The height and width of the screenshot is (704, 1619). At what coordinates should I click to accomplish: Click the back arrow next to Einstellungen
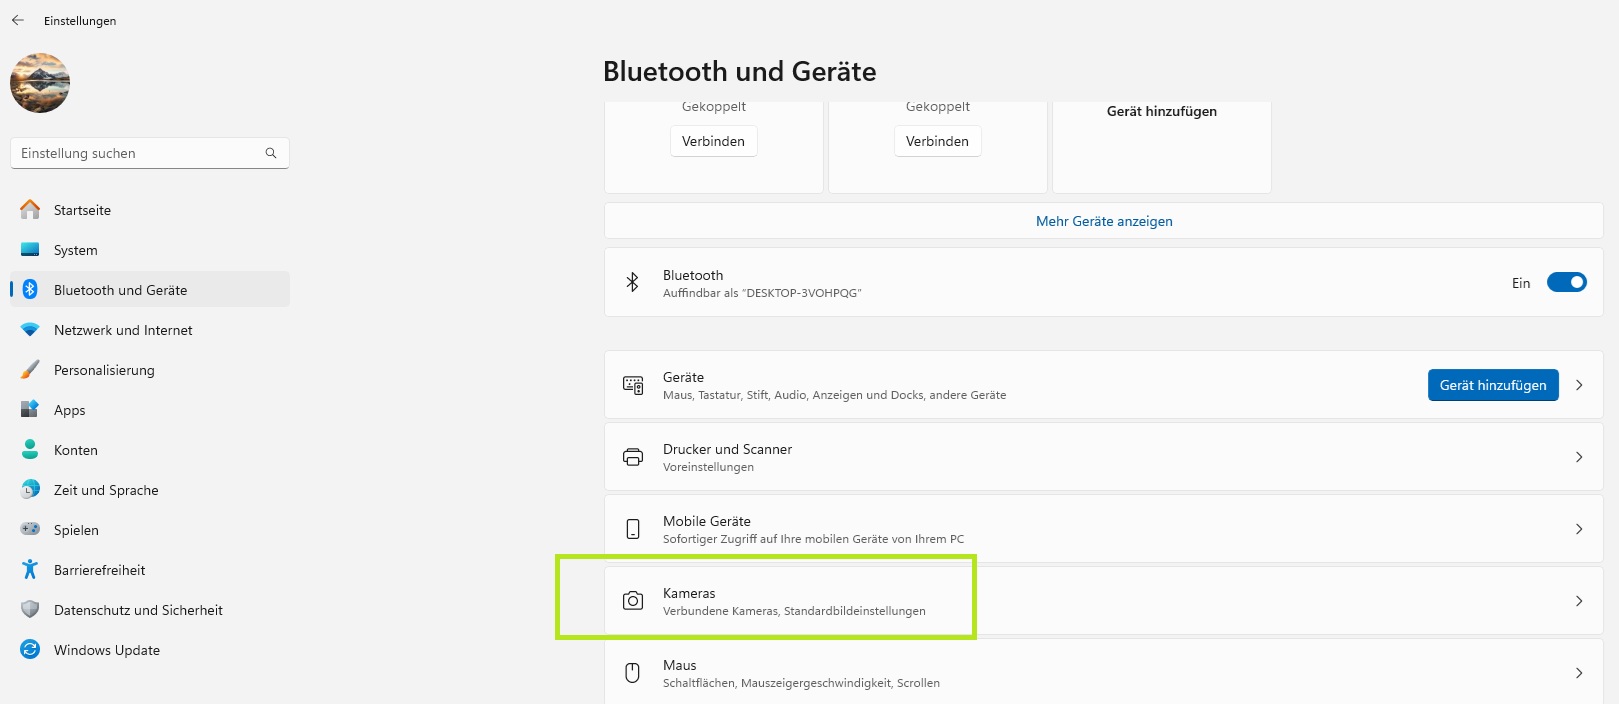coord(18,20)
